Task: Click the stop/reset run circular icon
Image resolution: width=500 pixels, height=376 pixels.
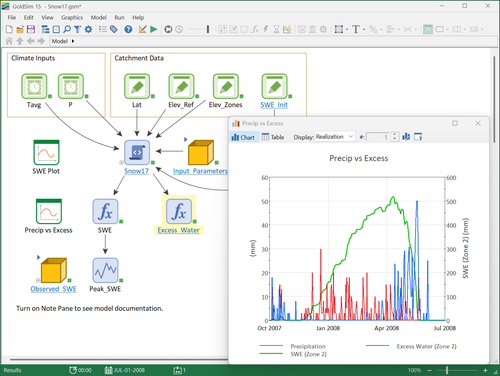Action: (168, 29)
